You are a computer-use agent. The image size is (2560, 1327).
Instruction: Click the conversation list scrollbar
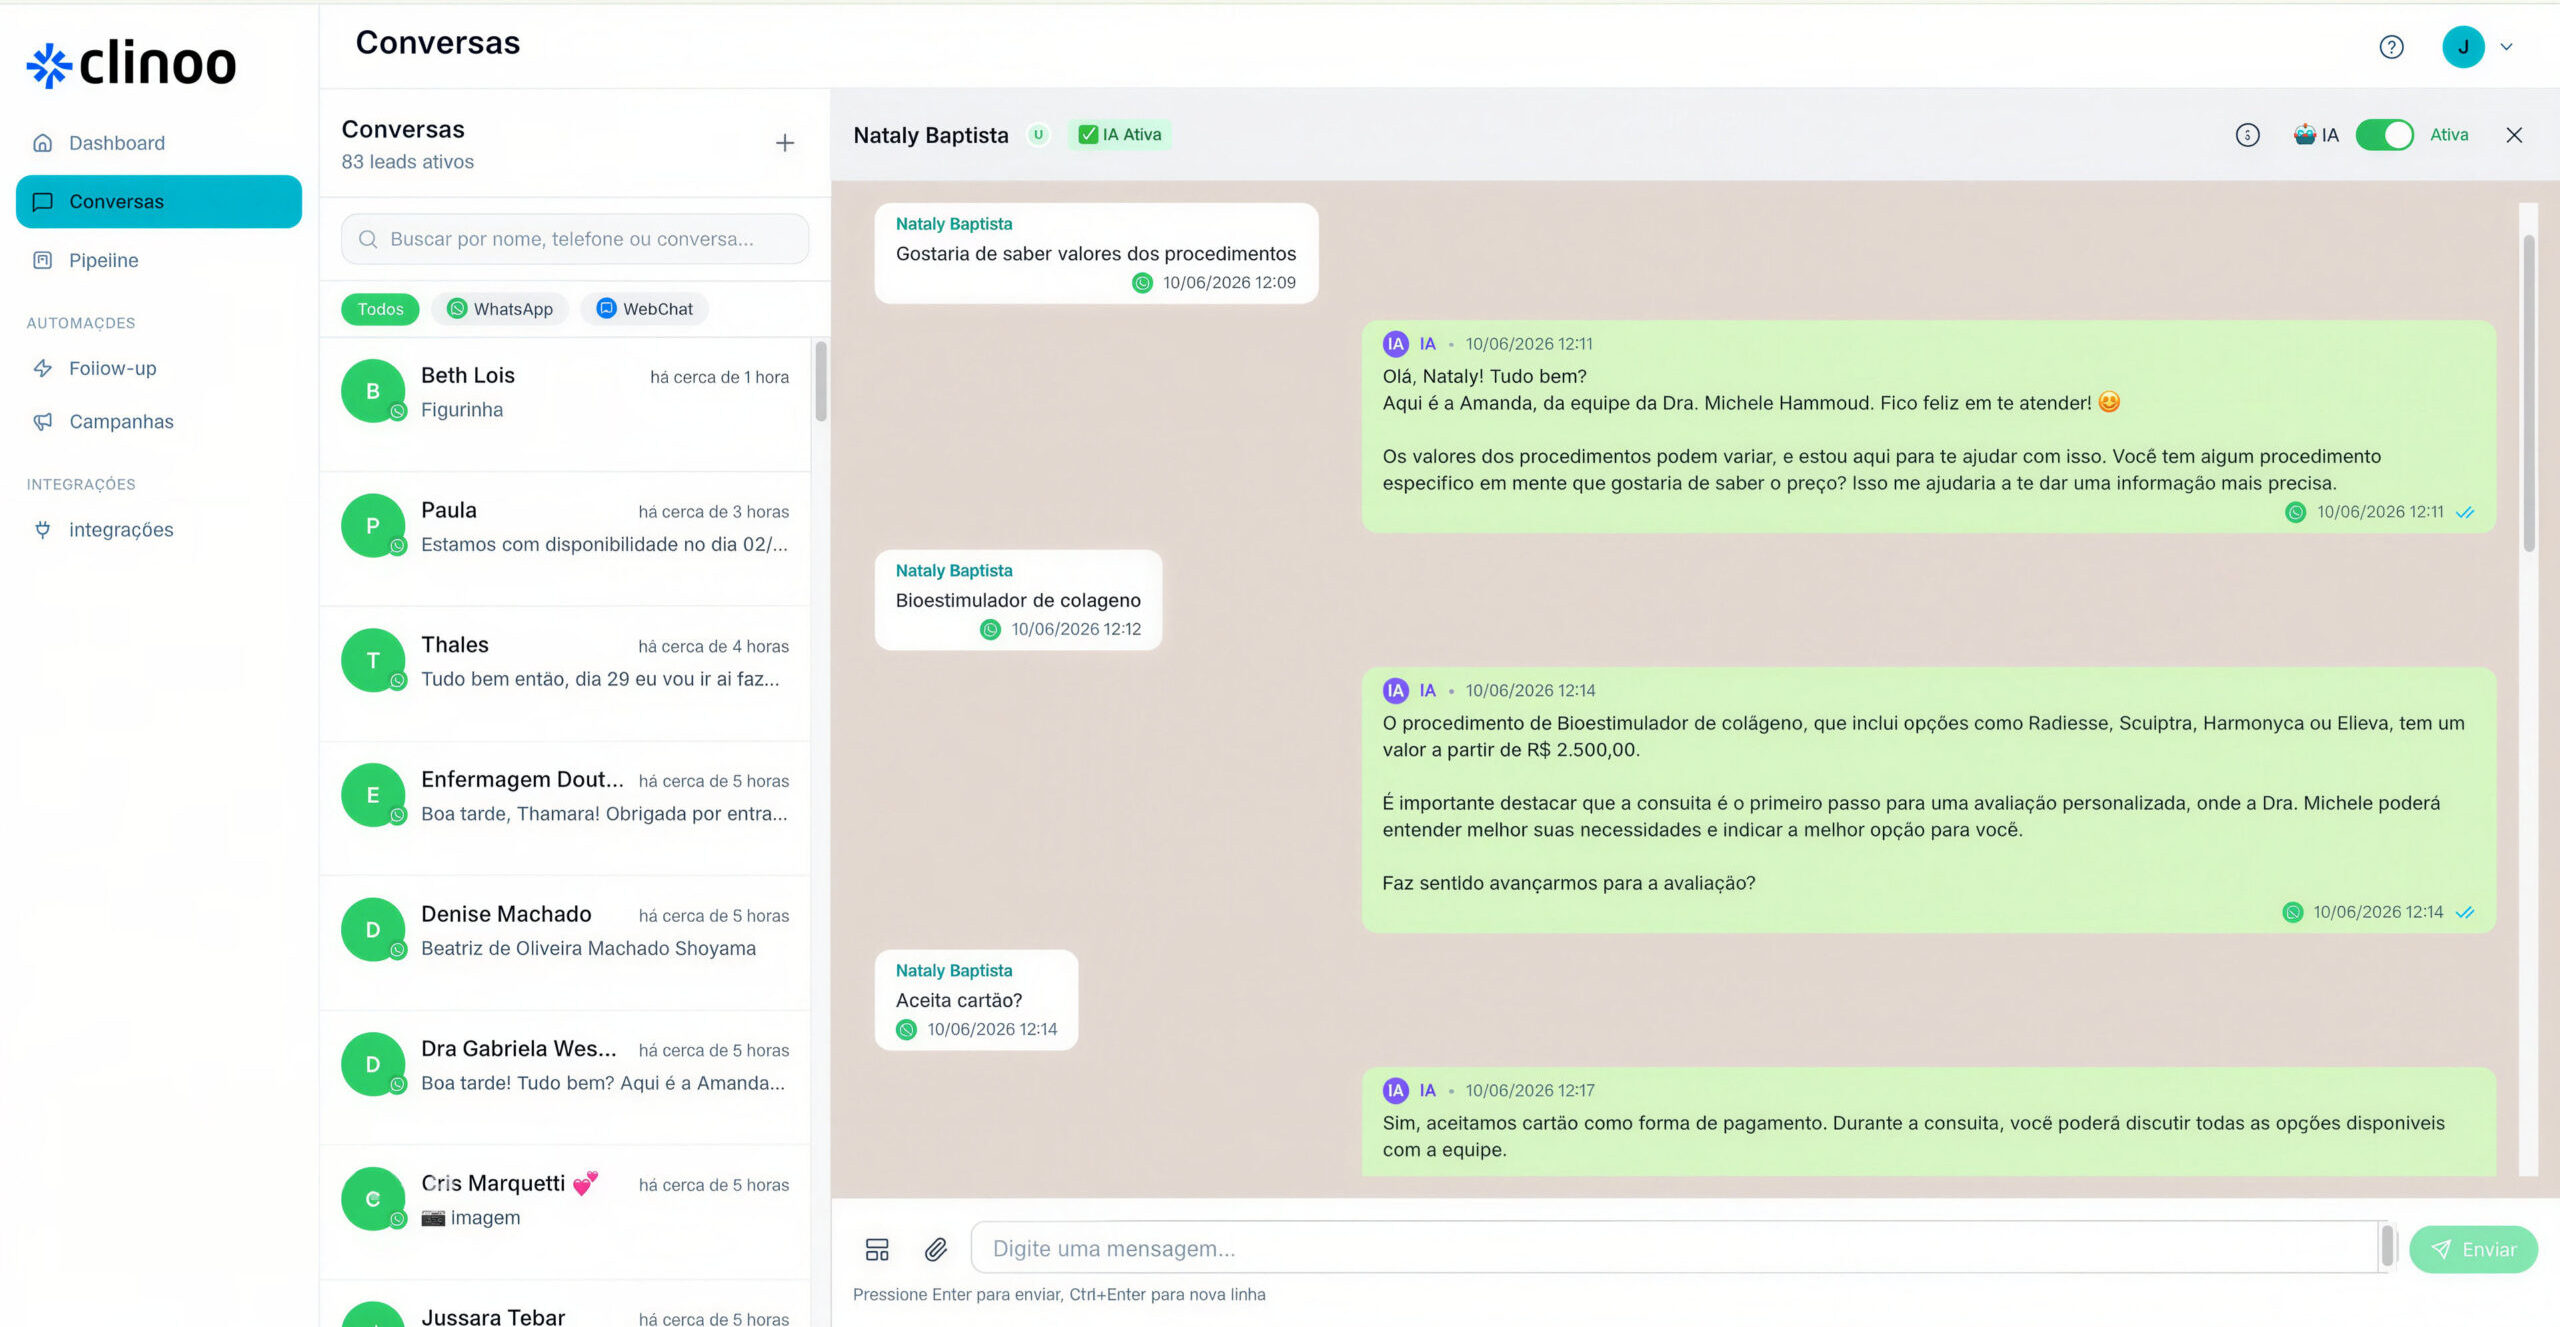(x=820, y=381)
